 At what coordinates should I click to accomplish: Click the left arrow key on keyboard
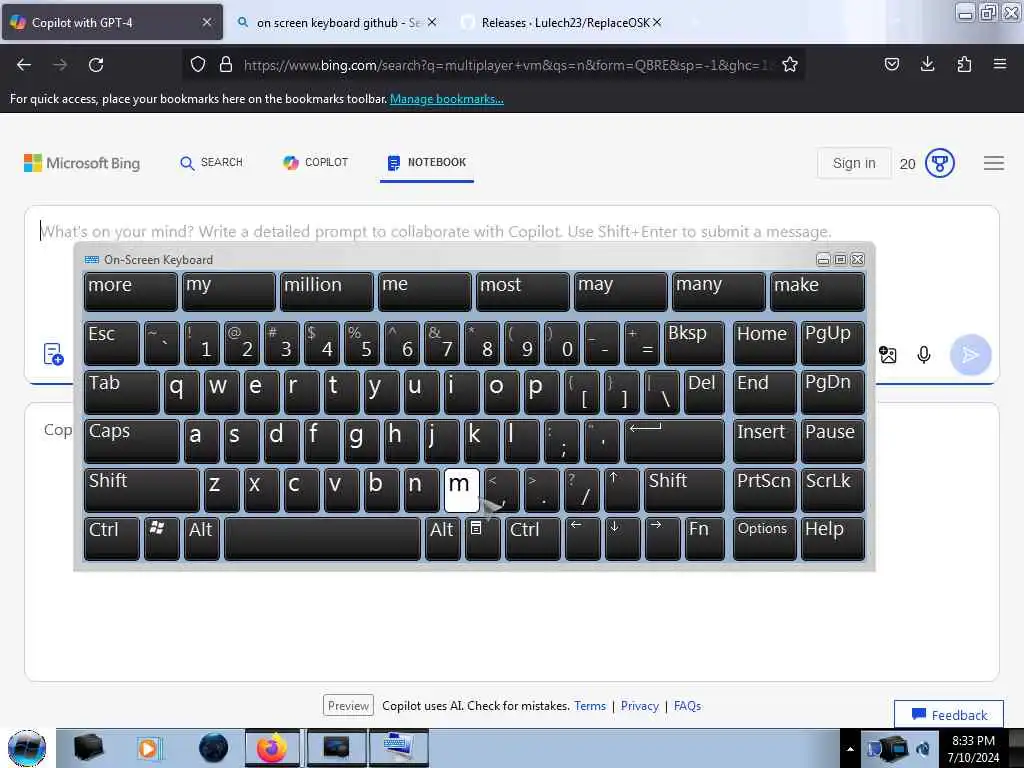pos(582,539)
